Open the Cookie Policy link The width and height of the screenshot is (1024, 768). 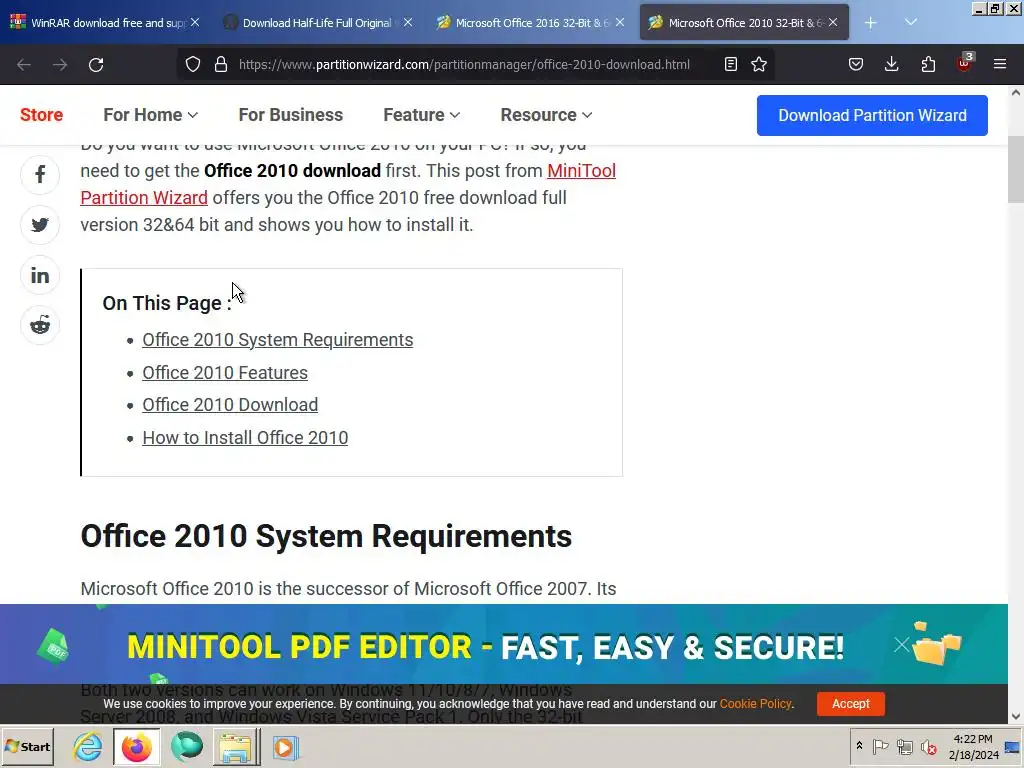[755, 704]
